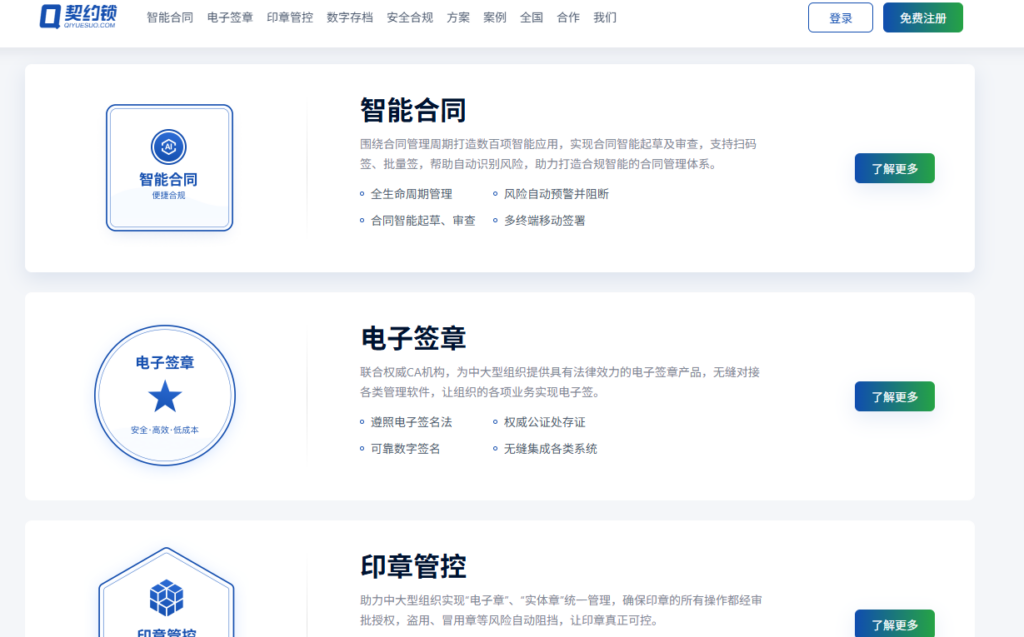
Task: Click the 契约锁 logo in header
Action: point(78,17)
